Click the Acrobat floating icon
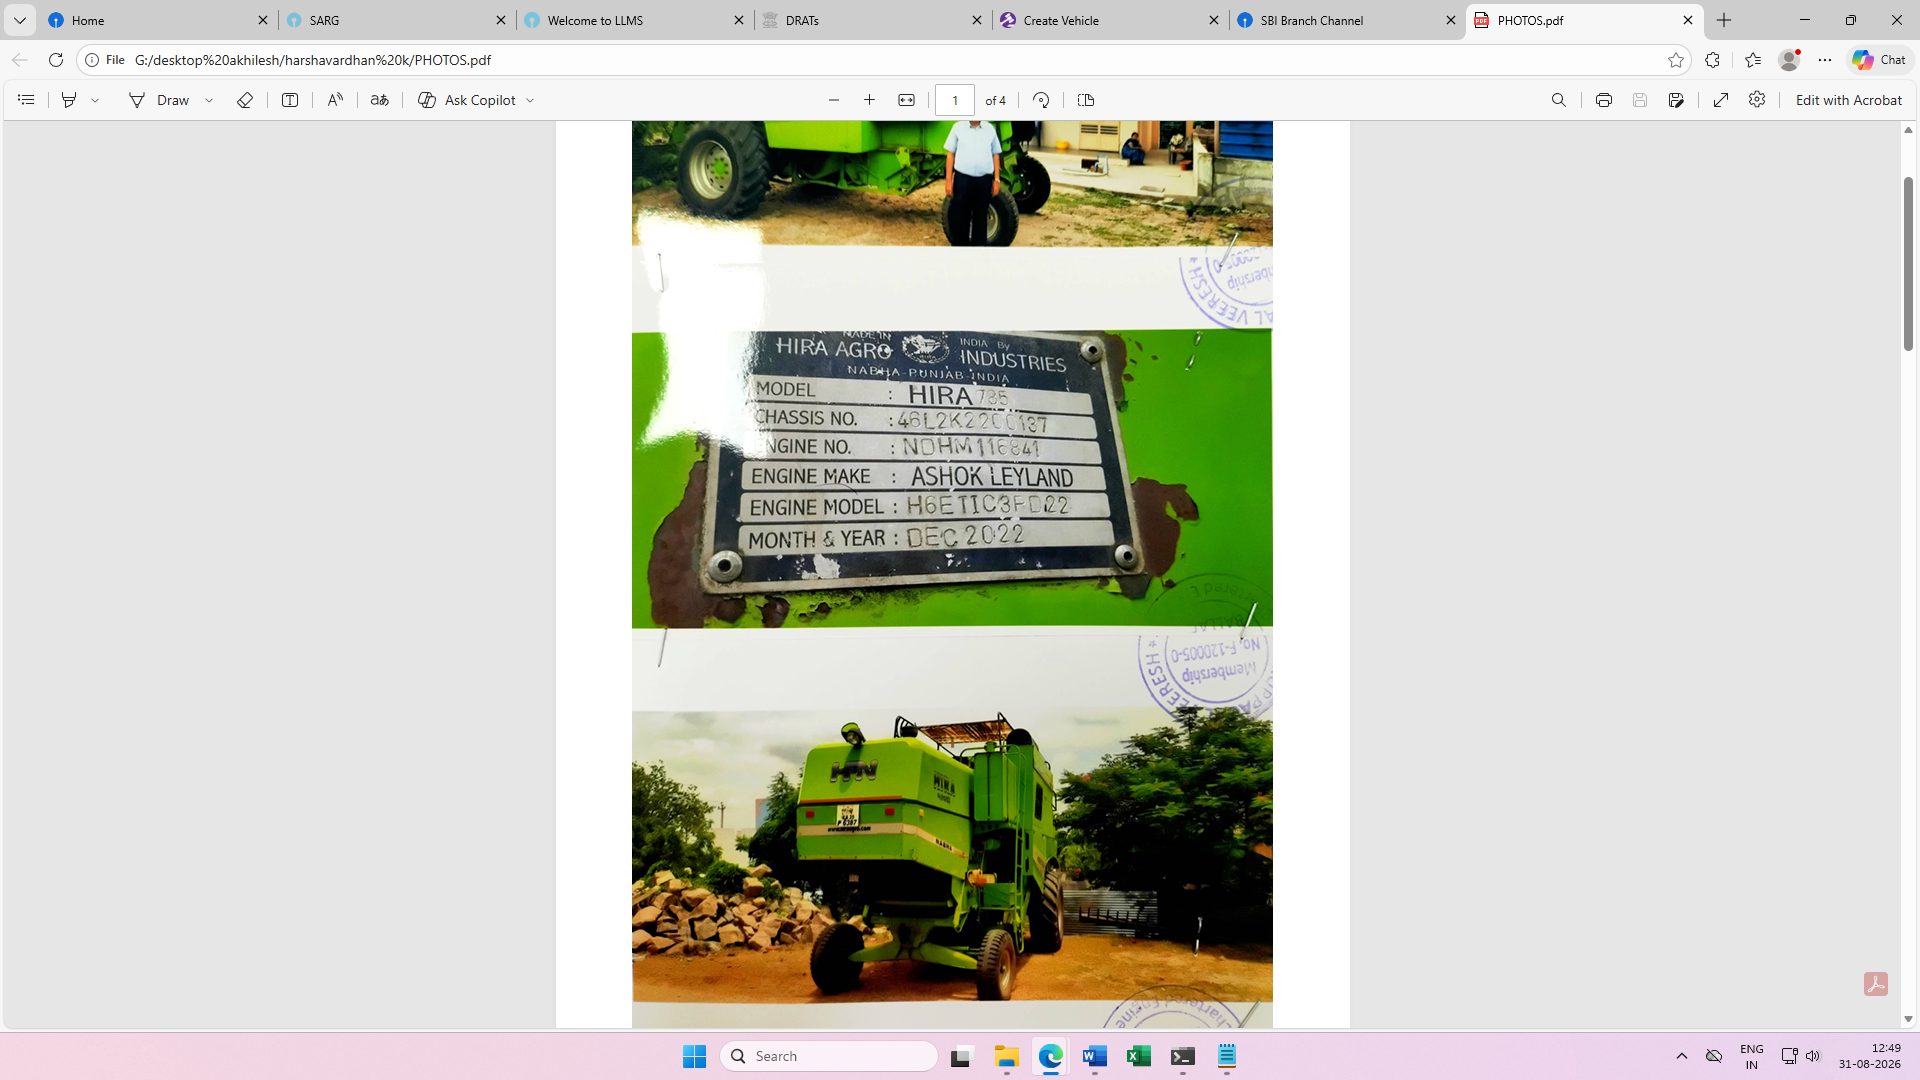1920x1080 pixels. coord(1876,984)
